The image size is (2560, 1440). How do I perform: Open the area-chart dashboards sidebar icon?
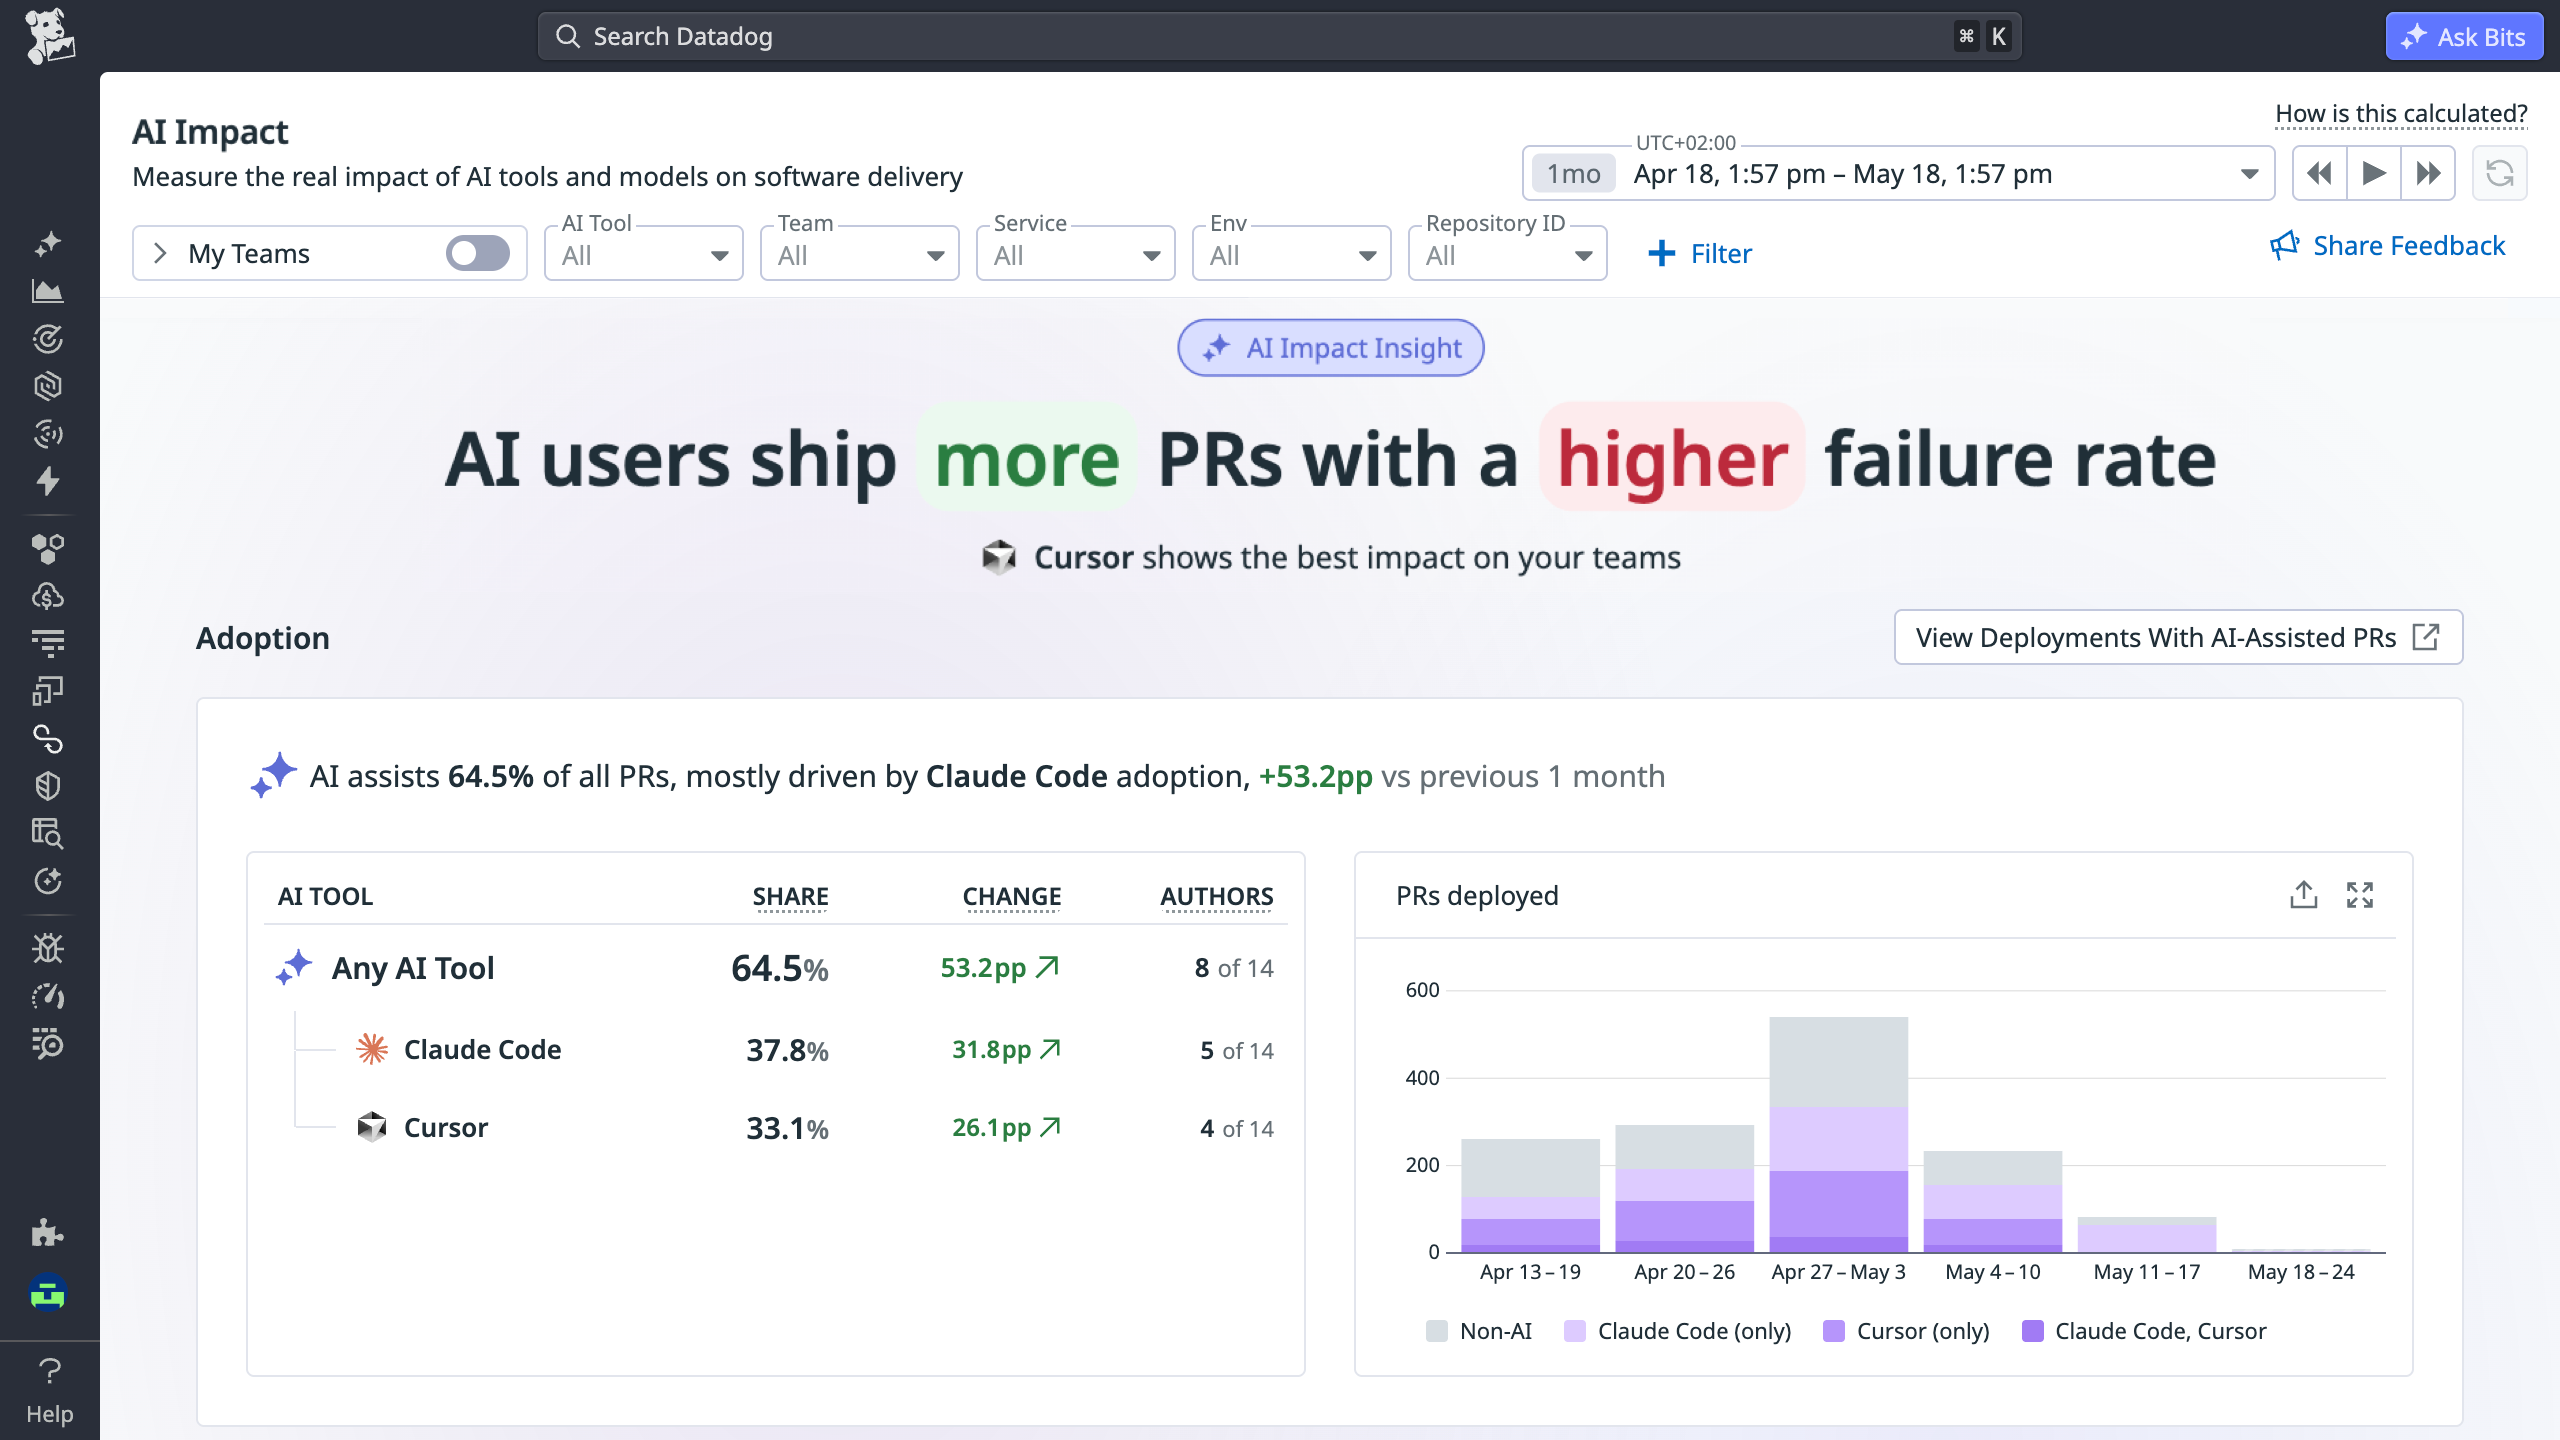tap(48, 291)
